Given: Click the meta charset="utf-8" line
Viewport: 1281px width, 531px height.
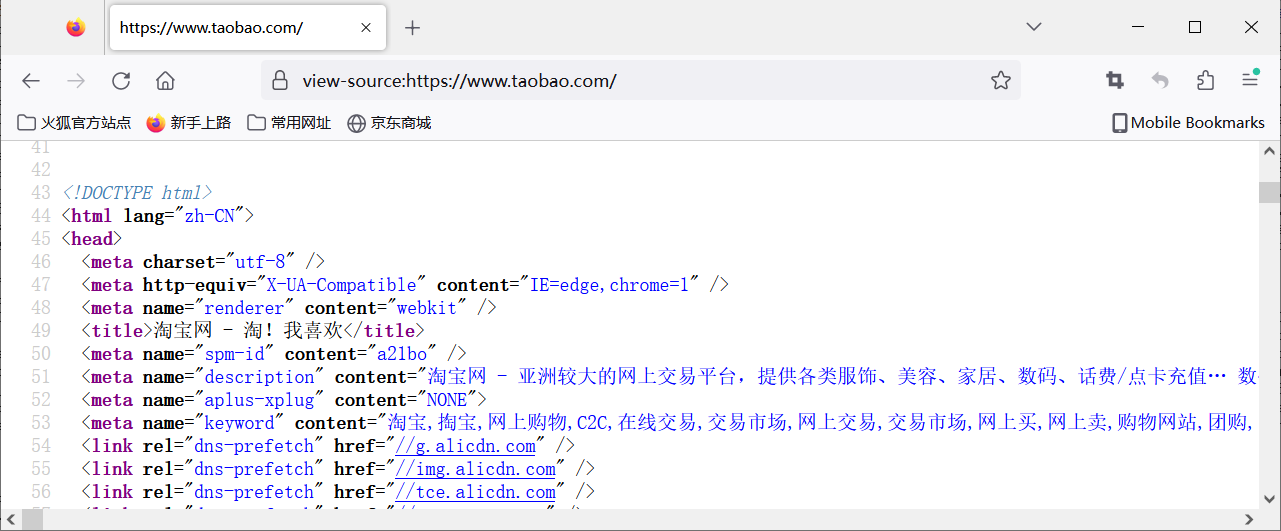Looking at the screenshot, I should (x=203, y=262).
